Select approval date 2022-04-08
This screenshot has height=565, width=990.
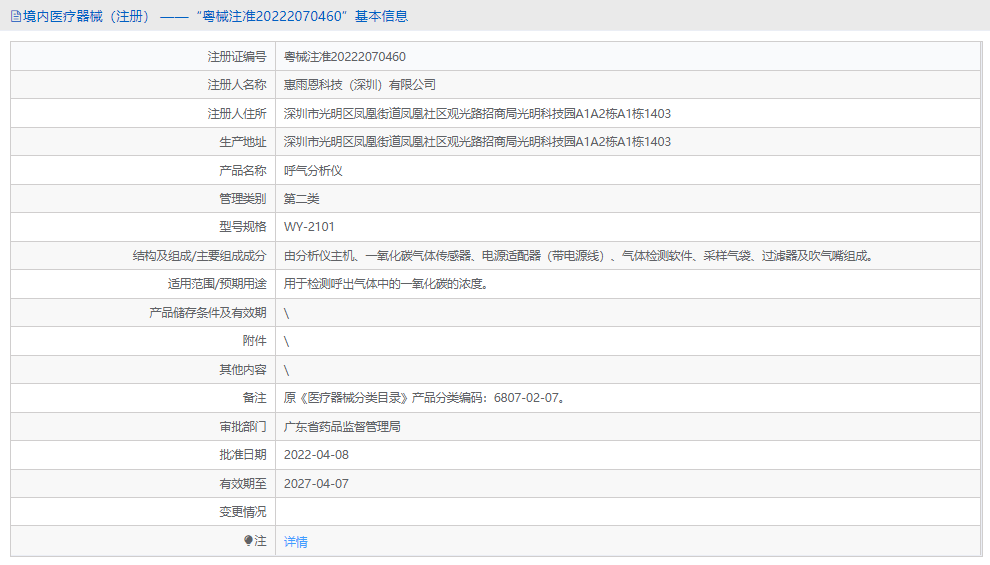click(x=316, y=455)
